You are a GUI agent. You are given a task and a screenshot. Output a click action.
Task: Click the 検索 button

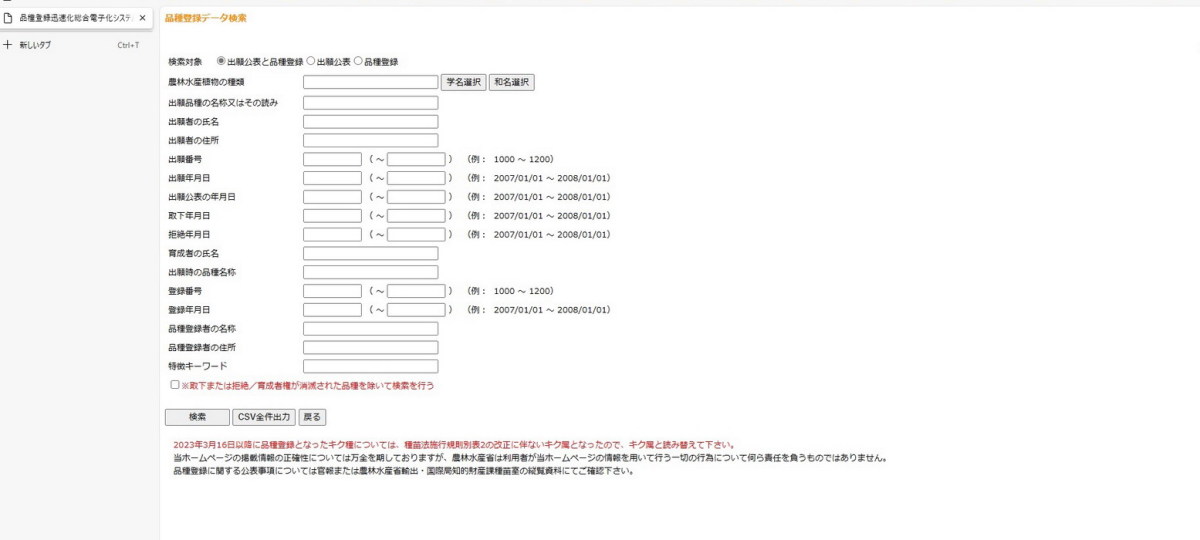pos(197,416)
